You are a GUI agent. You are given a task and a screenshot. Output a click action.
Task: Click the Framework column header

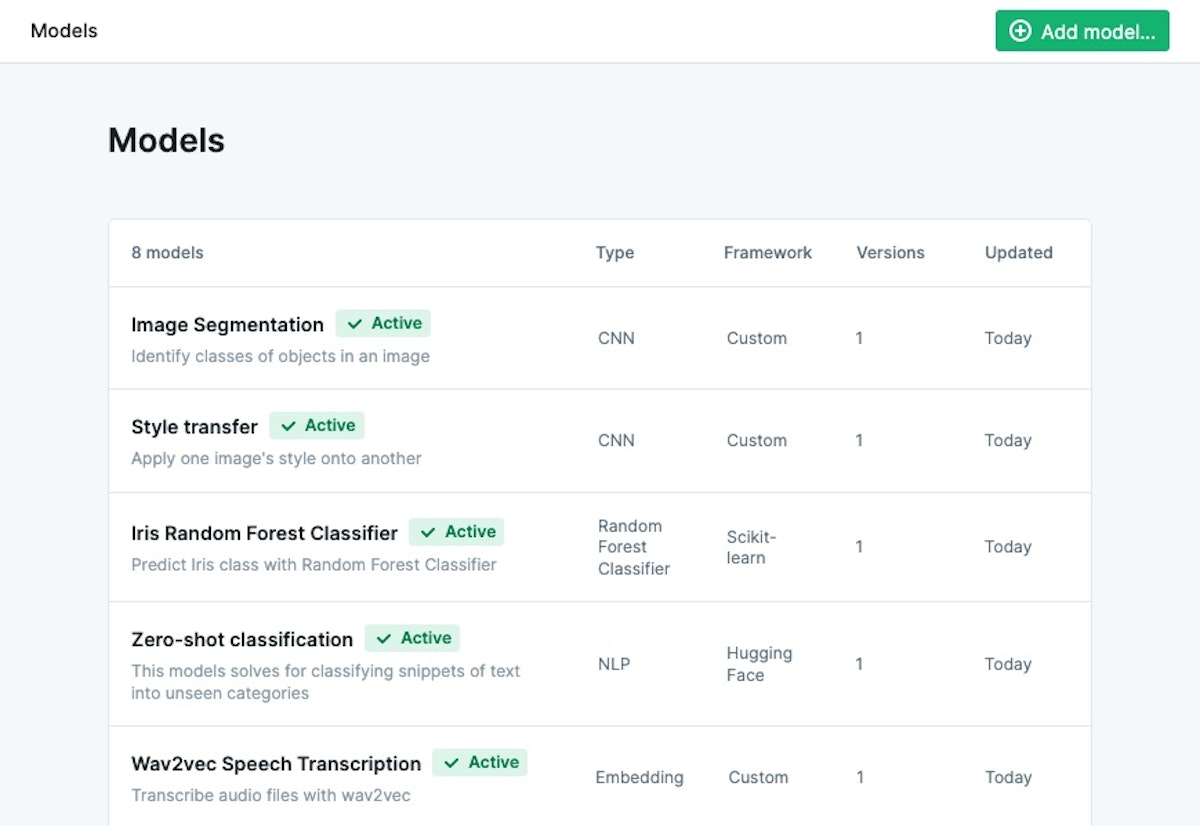pyautogui.click(x=768, y=253)
